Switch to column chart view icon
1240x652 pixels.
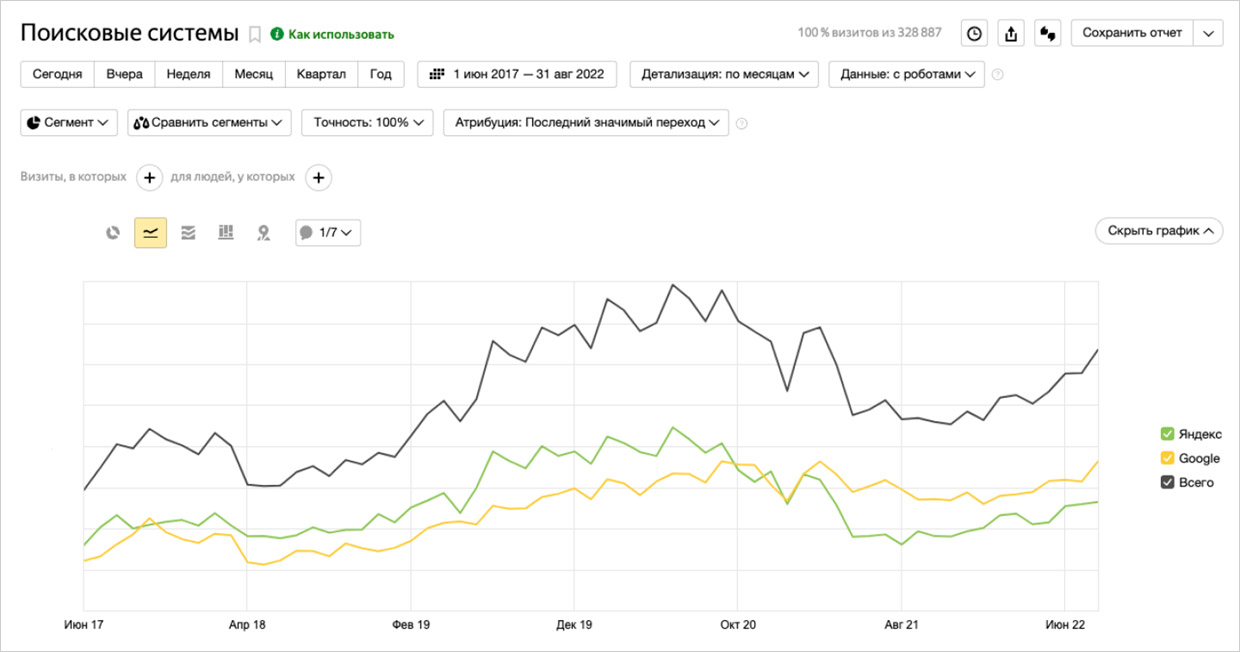[x=226, y=233]
